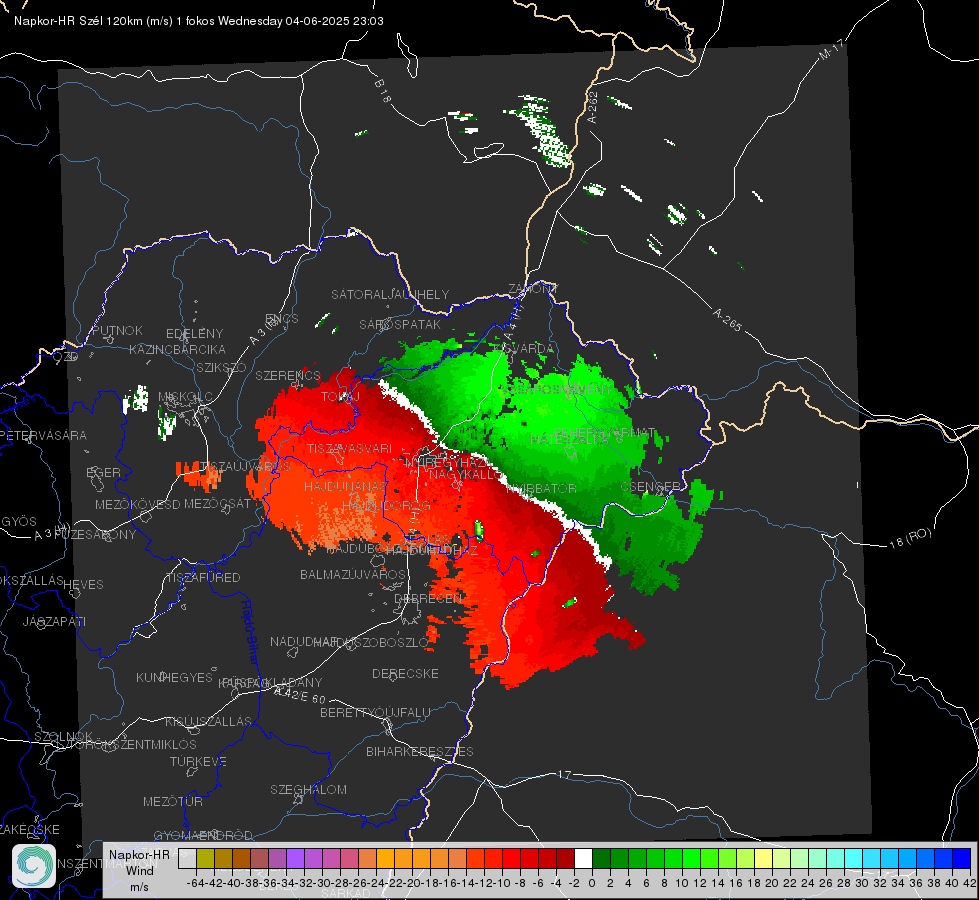Select the cyan swatch between 28 and 30
The width and height of the screenshot is (979, 900).
[x=854, y=859]
